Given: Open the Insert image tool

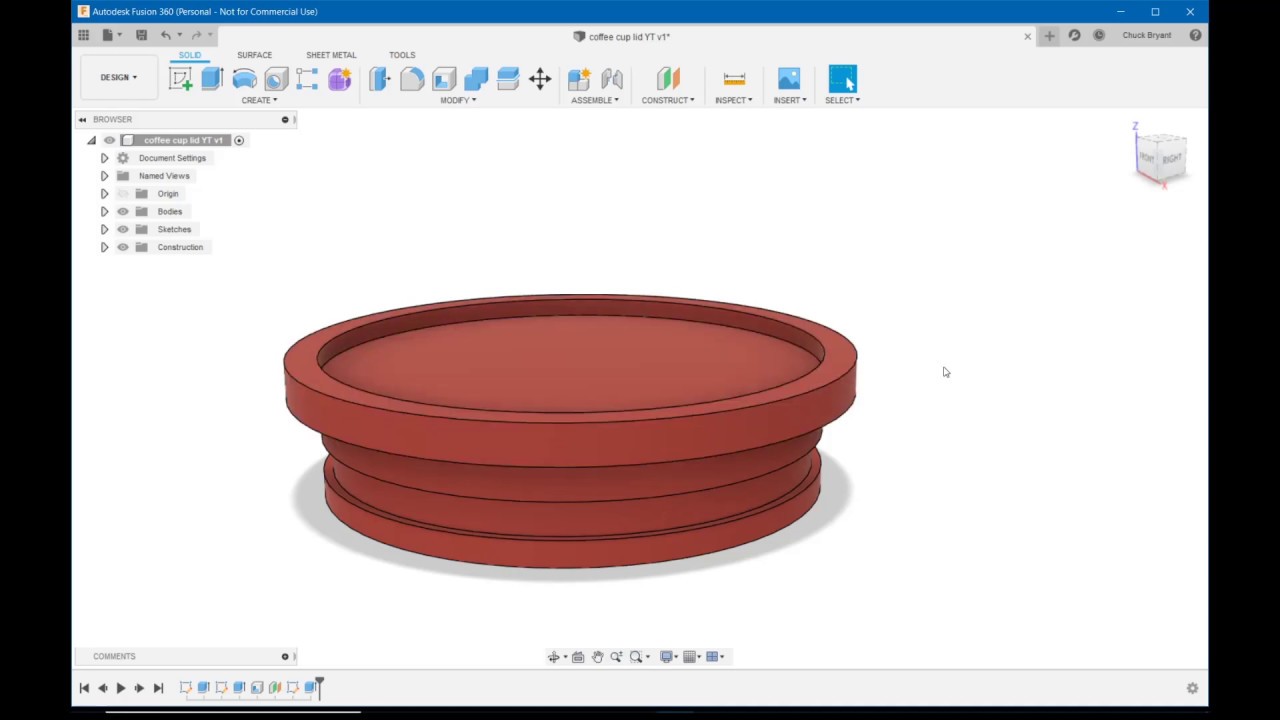Looking at the screenshot, I should coord(789,79).
